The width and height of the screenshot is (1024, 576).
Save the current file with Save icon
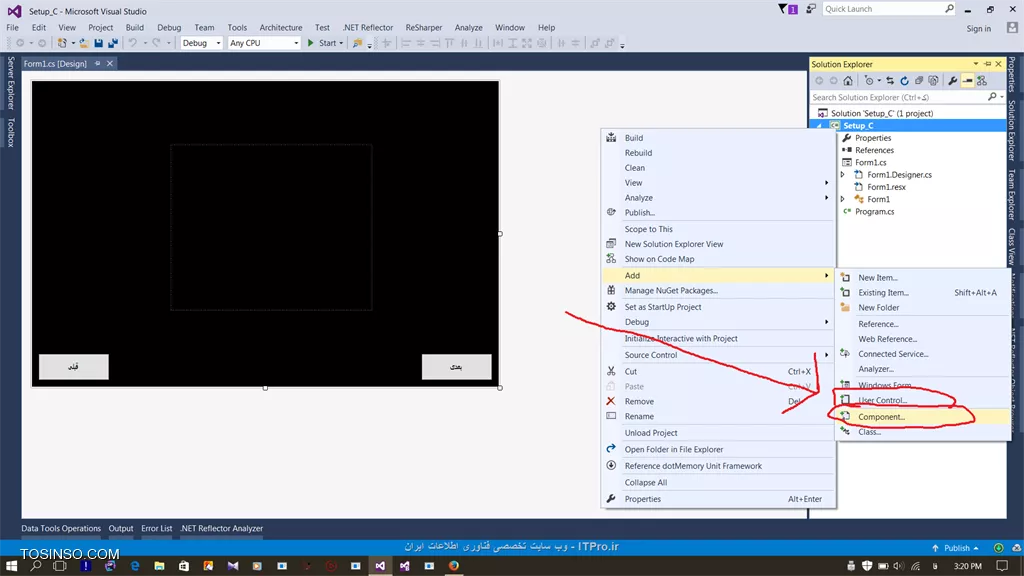(x=99, y=43)
